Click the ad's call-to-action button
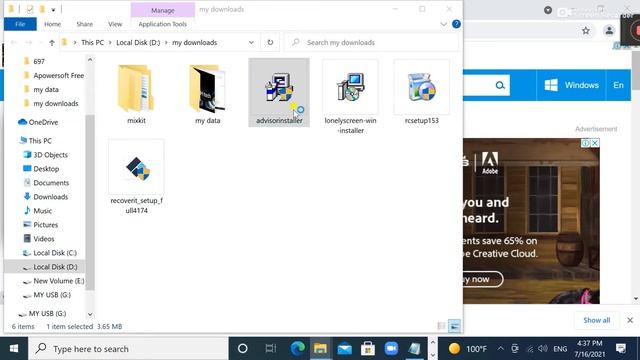 pos(482,279)
